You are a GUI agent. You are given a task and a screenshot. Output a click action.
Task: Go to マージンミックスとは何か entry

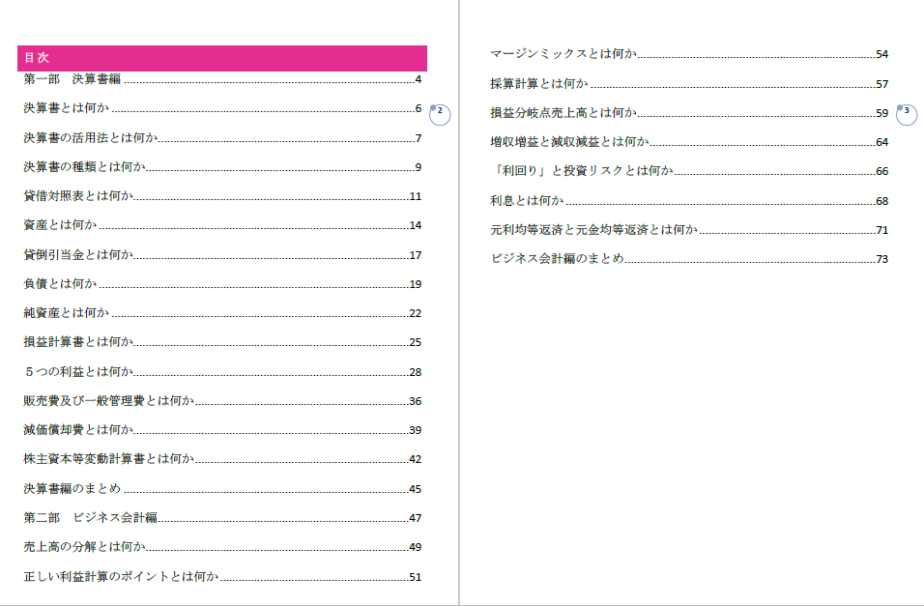(563, 54)
